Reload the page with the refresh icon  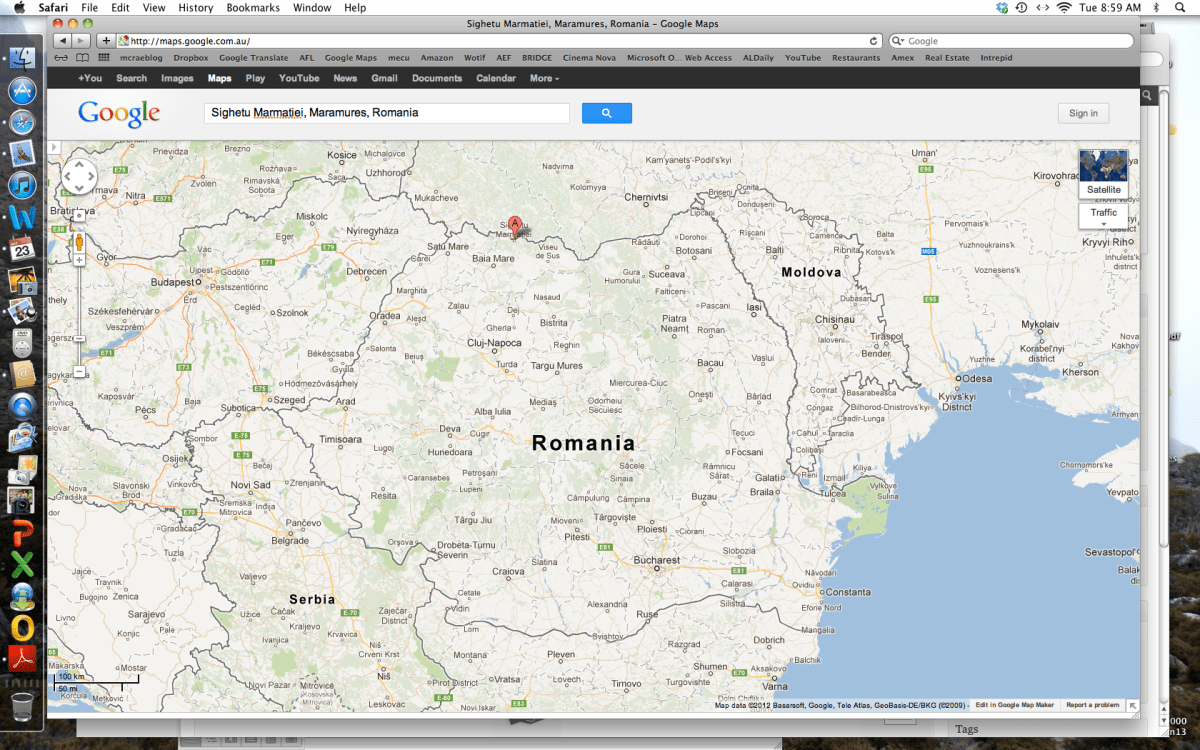click(x=874, y=41)
